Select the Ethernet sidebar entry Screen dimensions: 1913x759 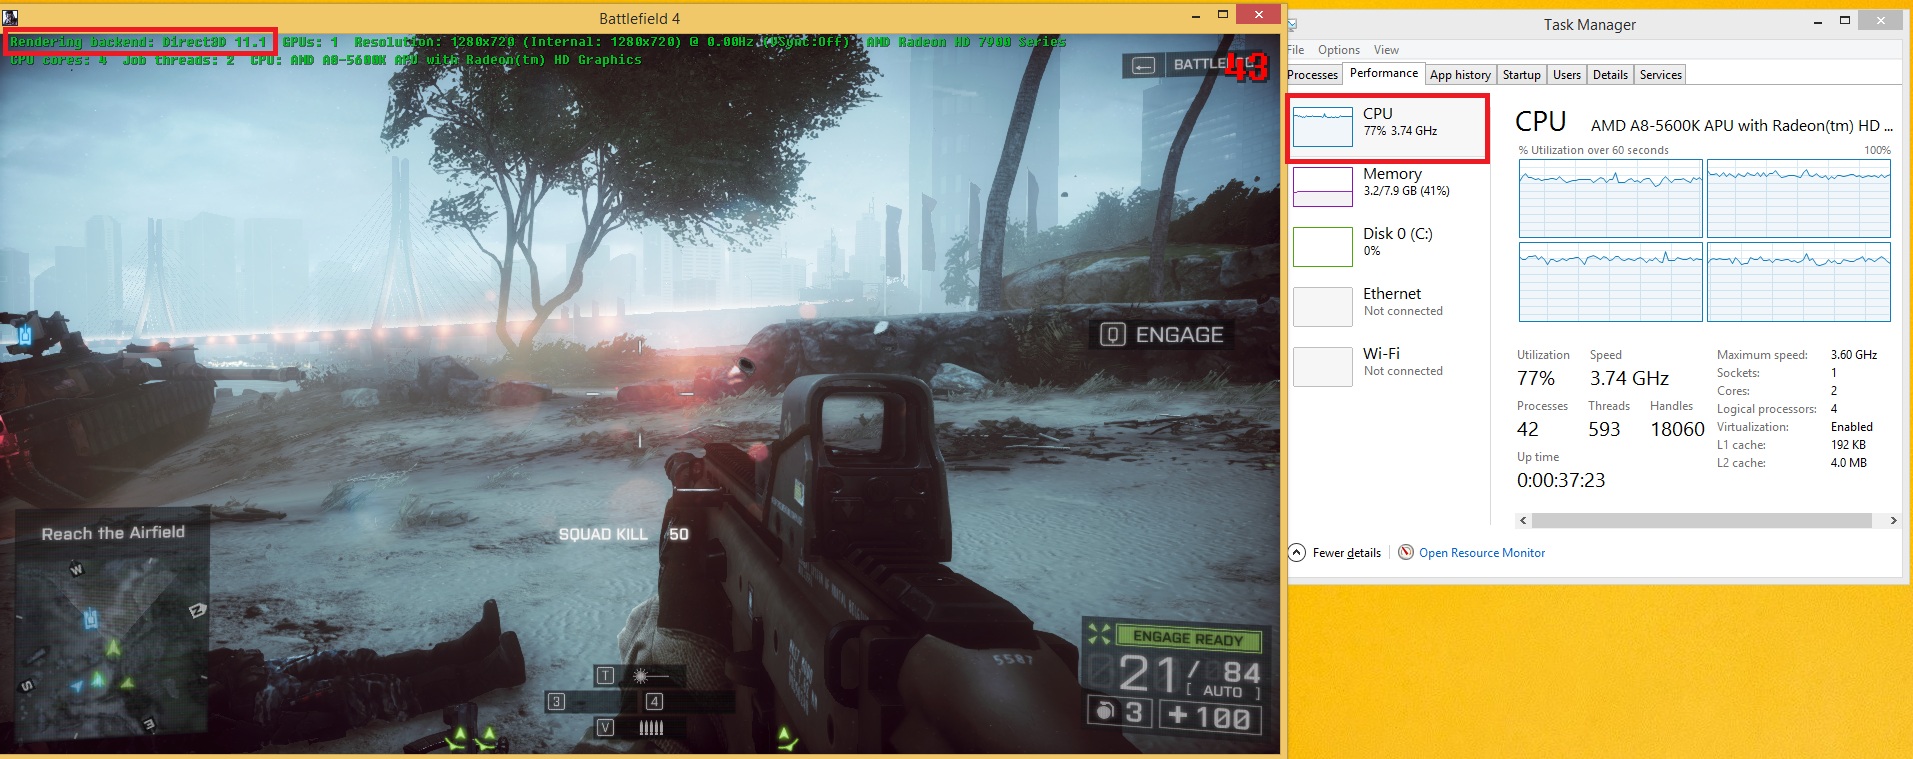1387,306
